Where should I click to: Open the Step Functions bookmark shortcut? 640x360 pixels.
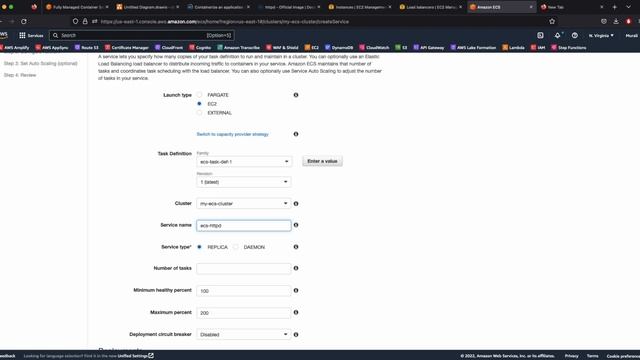click(569, 48)
